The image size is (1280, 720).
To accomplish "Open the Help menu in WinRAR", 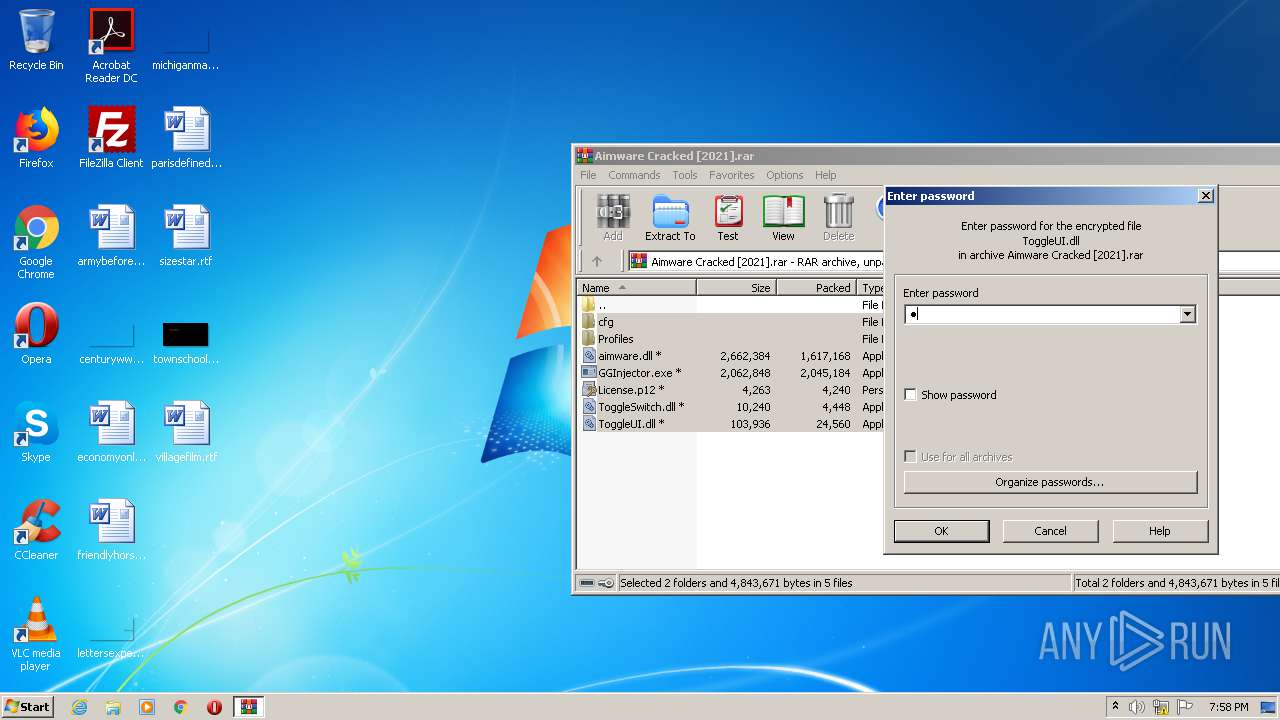I will 826,175.
